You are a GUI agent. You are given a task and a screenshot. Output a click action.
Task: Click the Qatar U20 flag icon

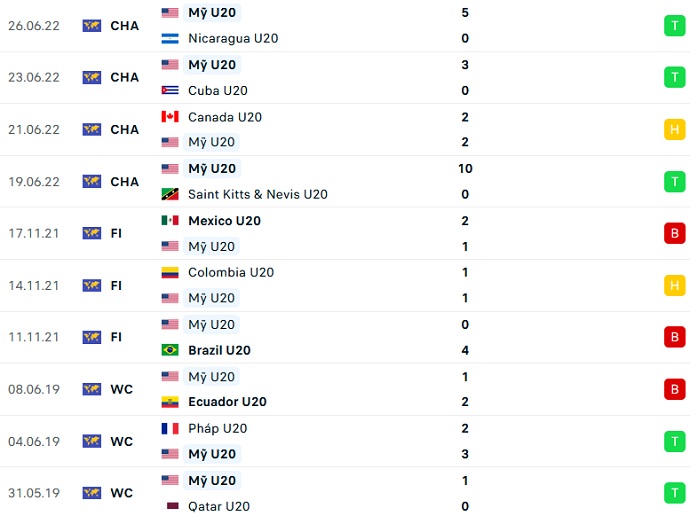[170, 506]
